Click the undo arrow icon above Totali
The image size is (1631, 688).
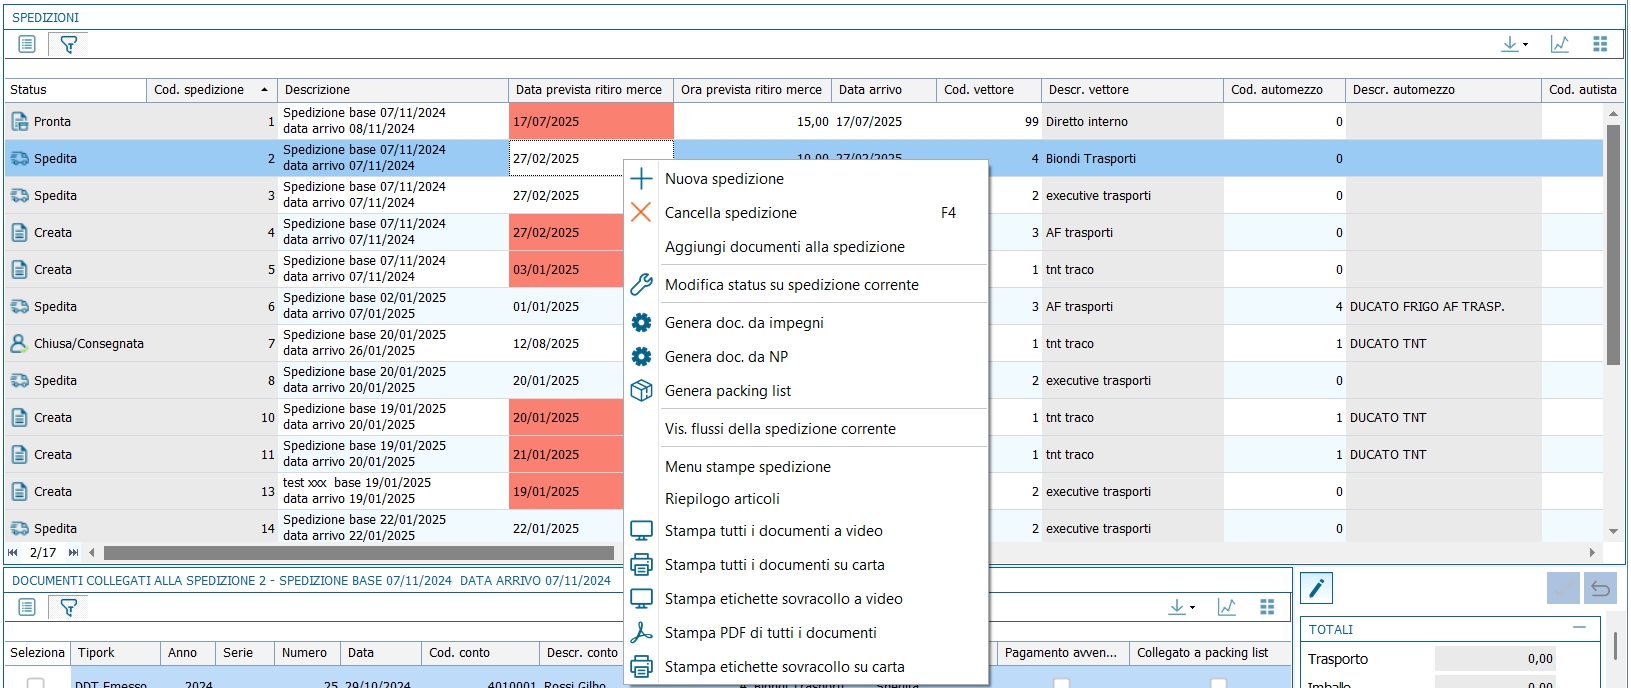(1600, 588)
